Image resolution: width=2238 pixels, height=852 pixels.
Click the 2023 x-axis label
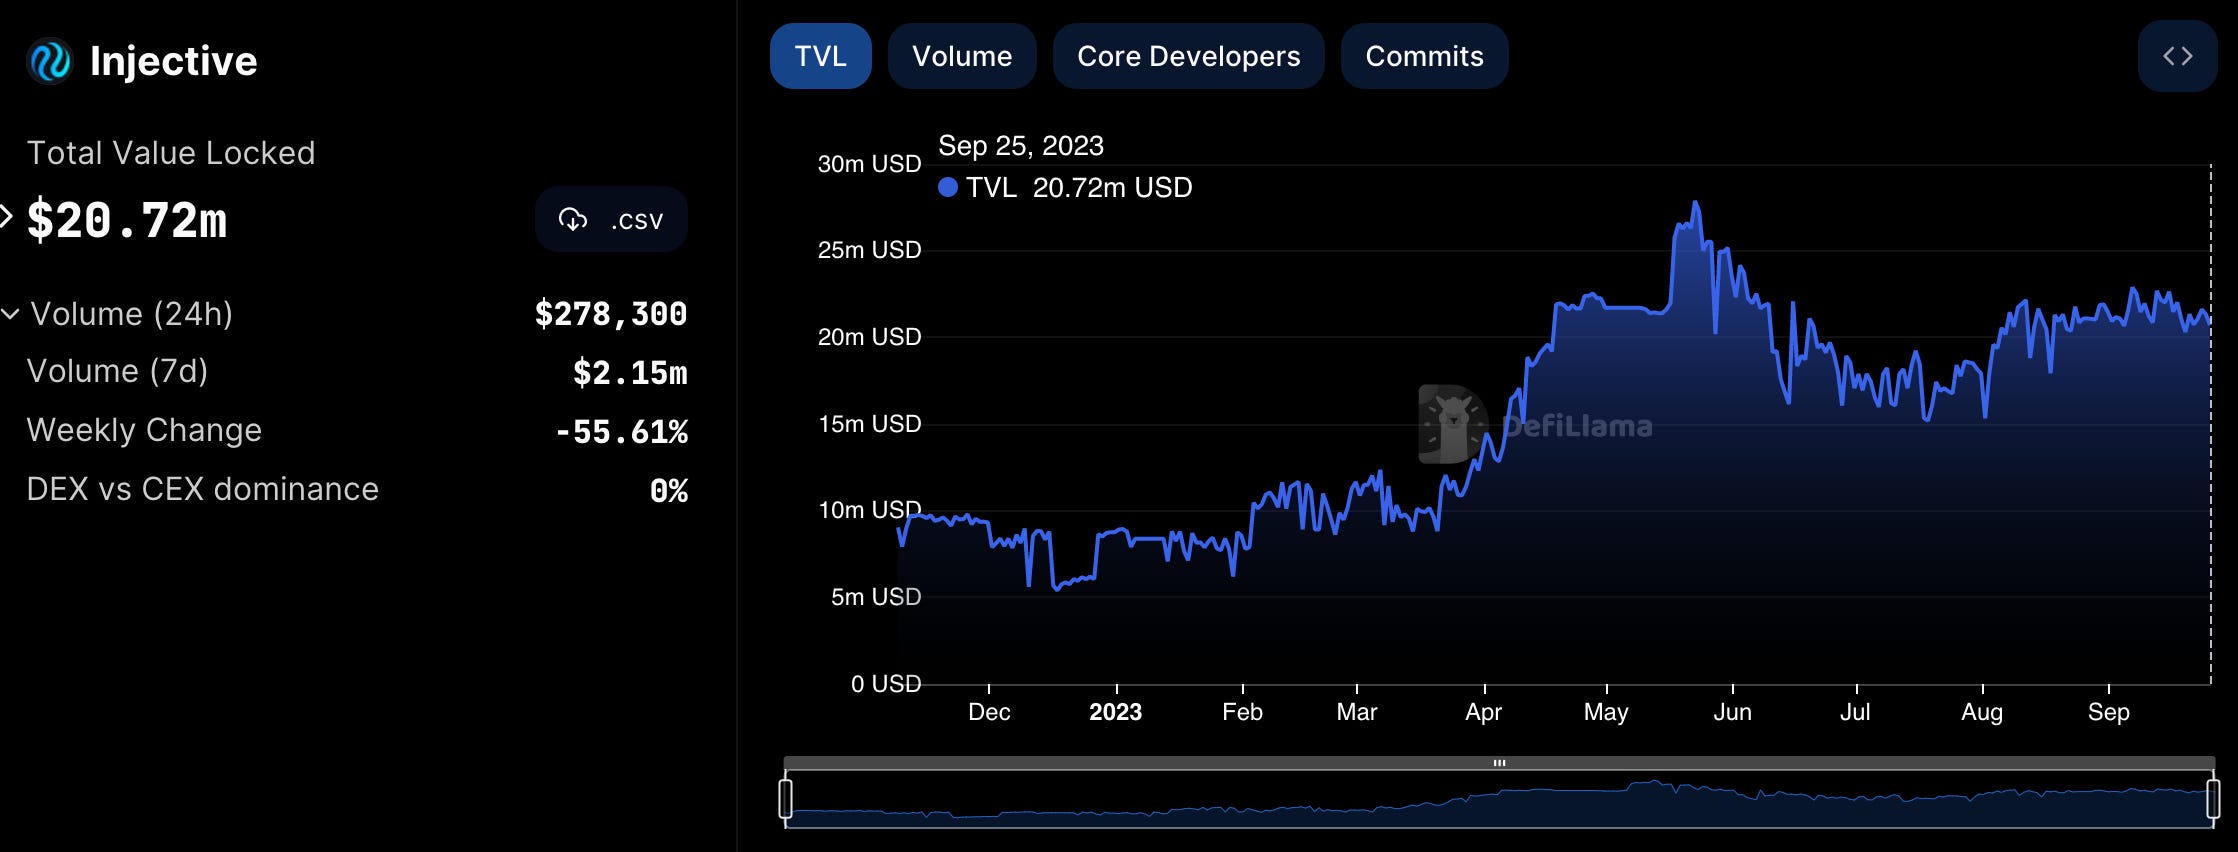click(x=1115, y=712)
